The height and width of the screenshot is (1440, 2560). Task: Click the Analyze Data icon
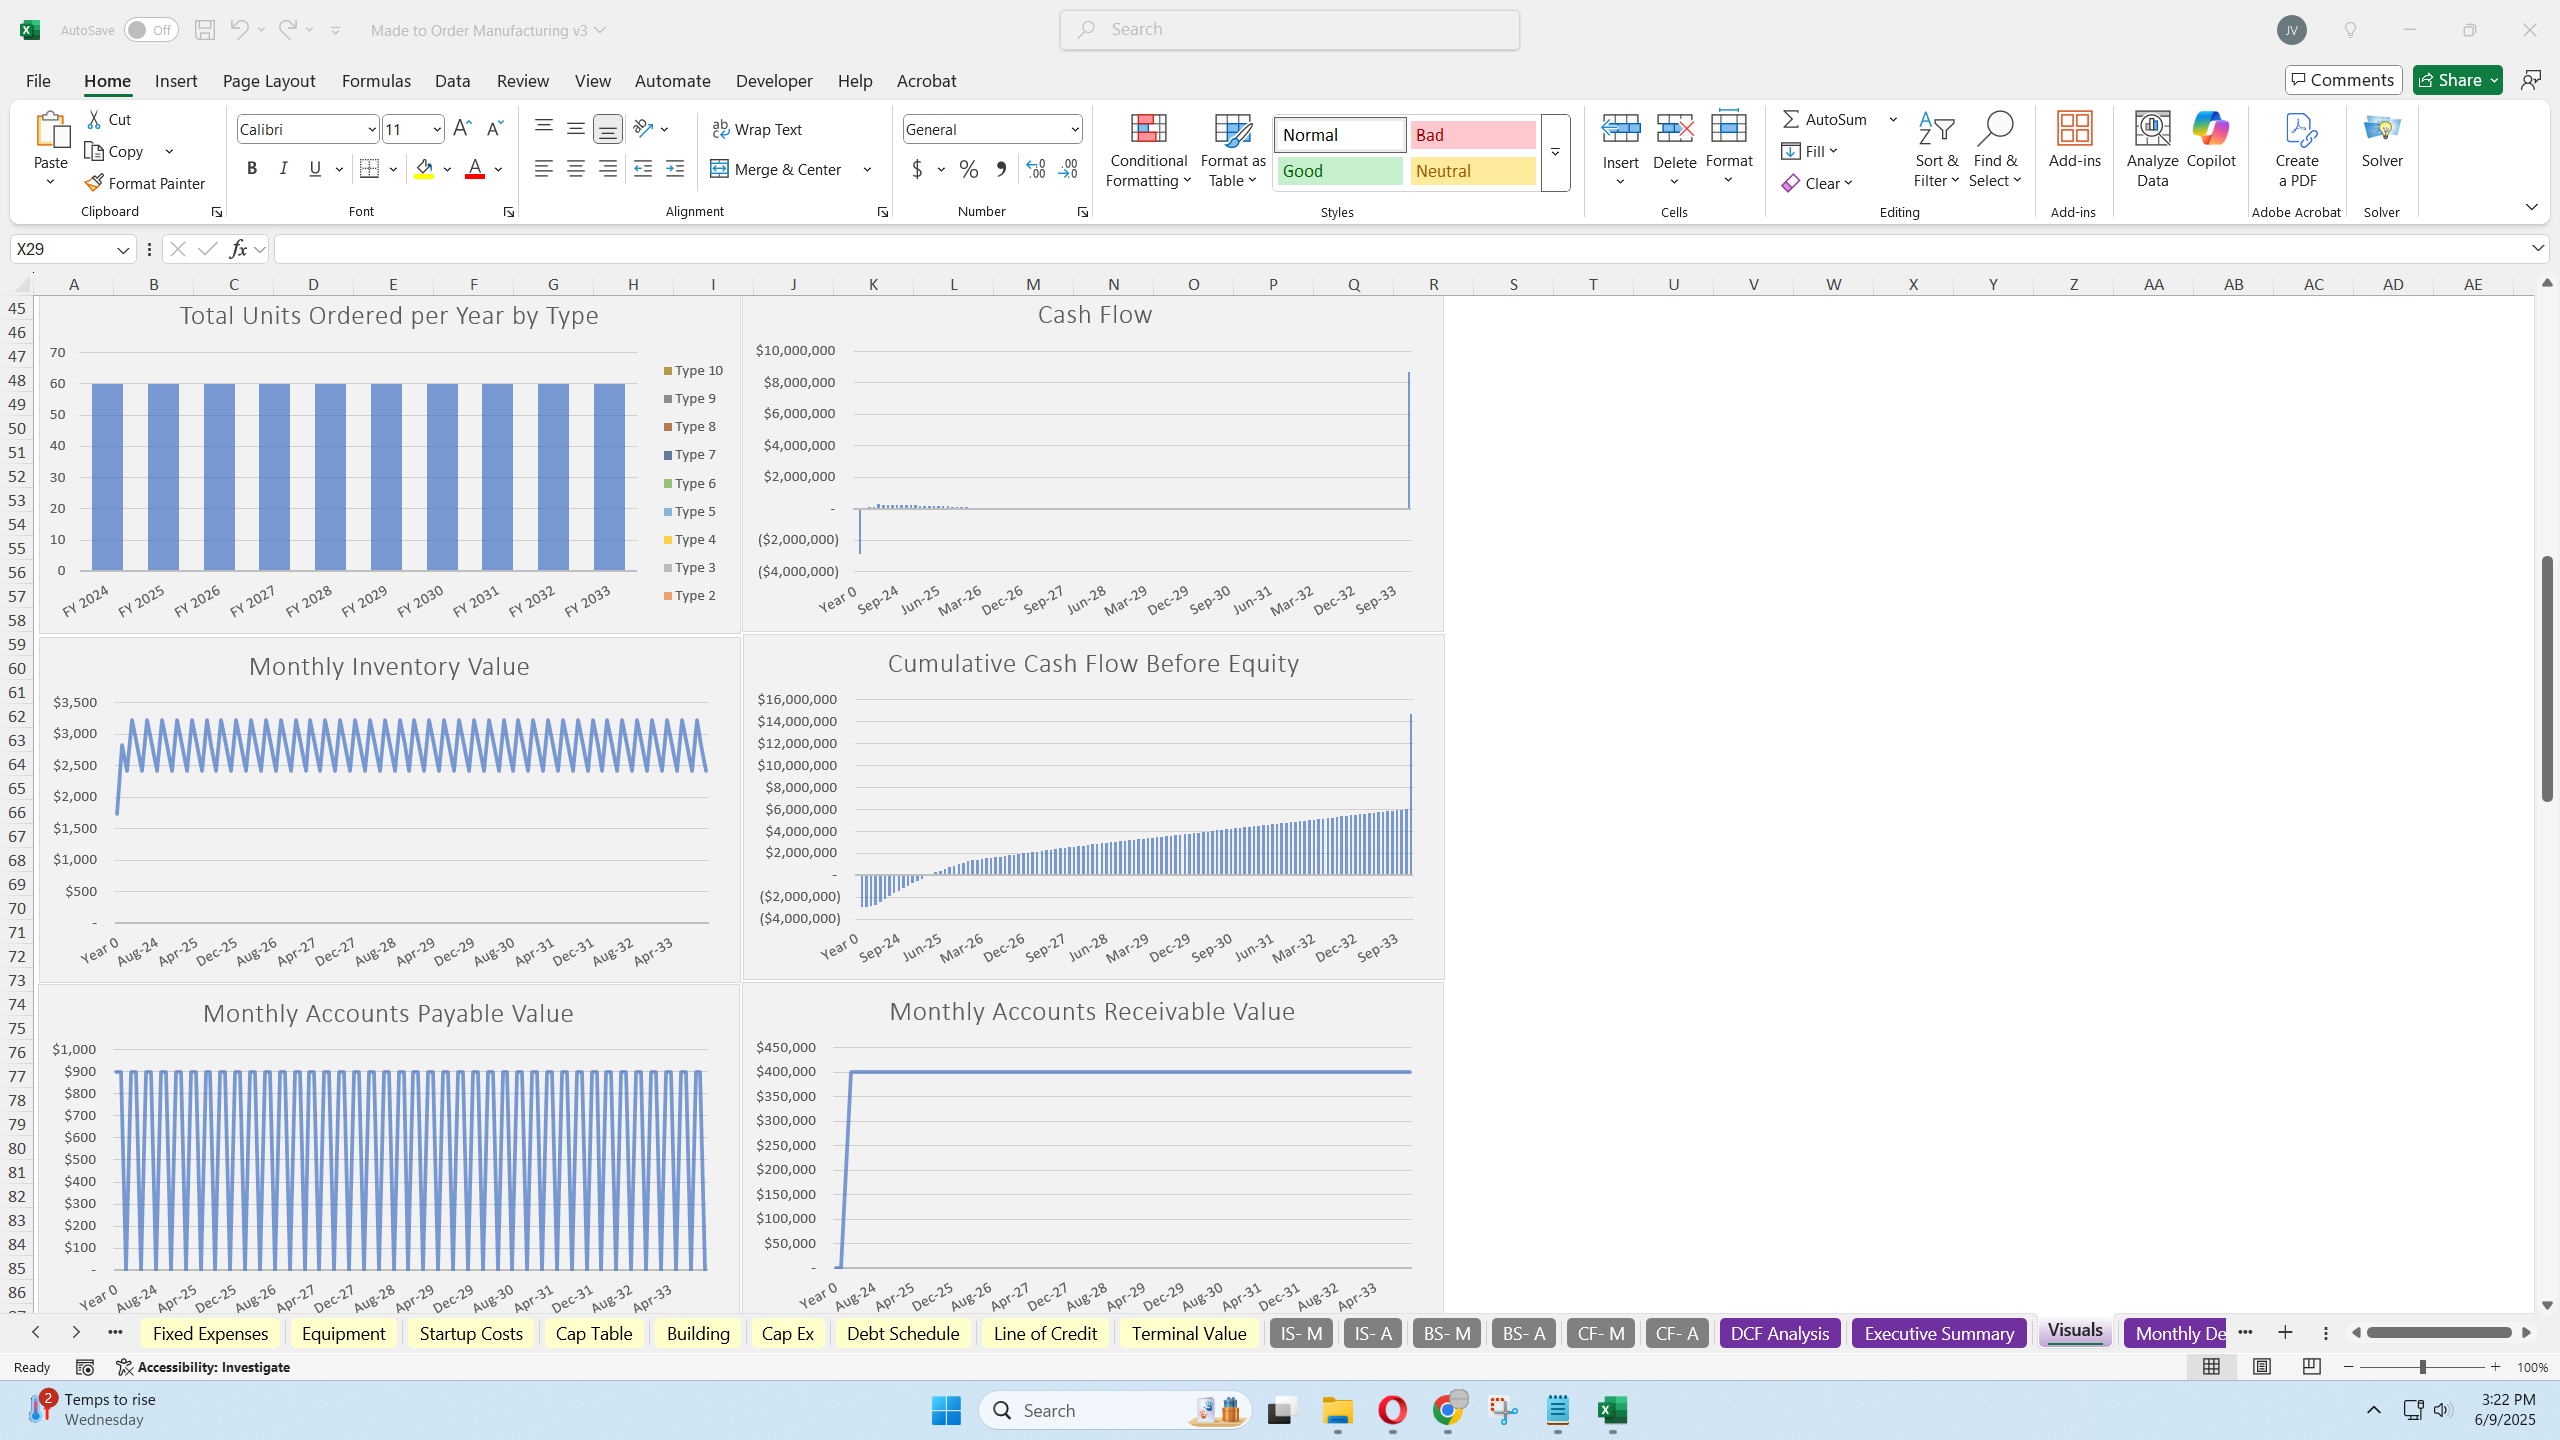click(2152, 130)
